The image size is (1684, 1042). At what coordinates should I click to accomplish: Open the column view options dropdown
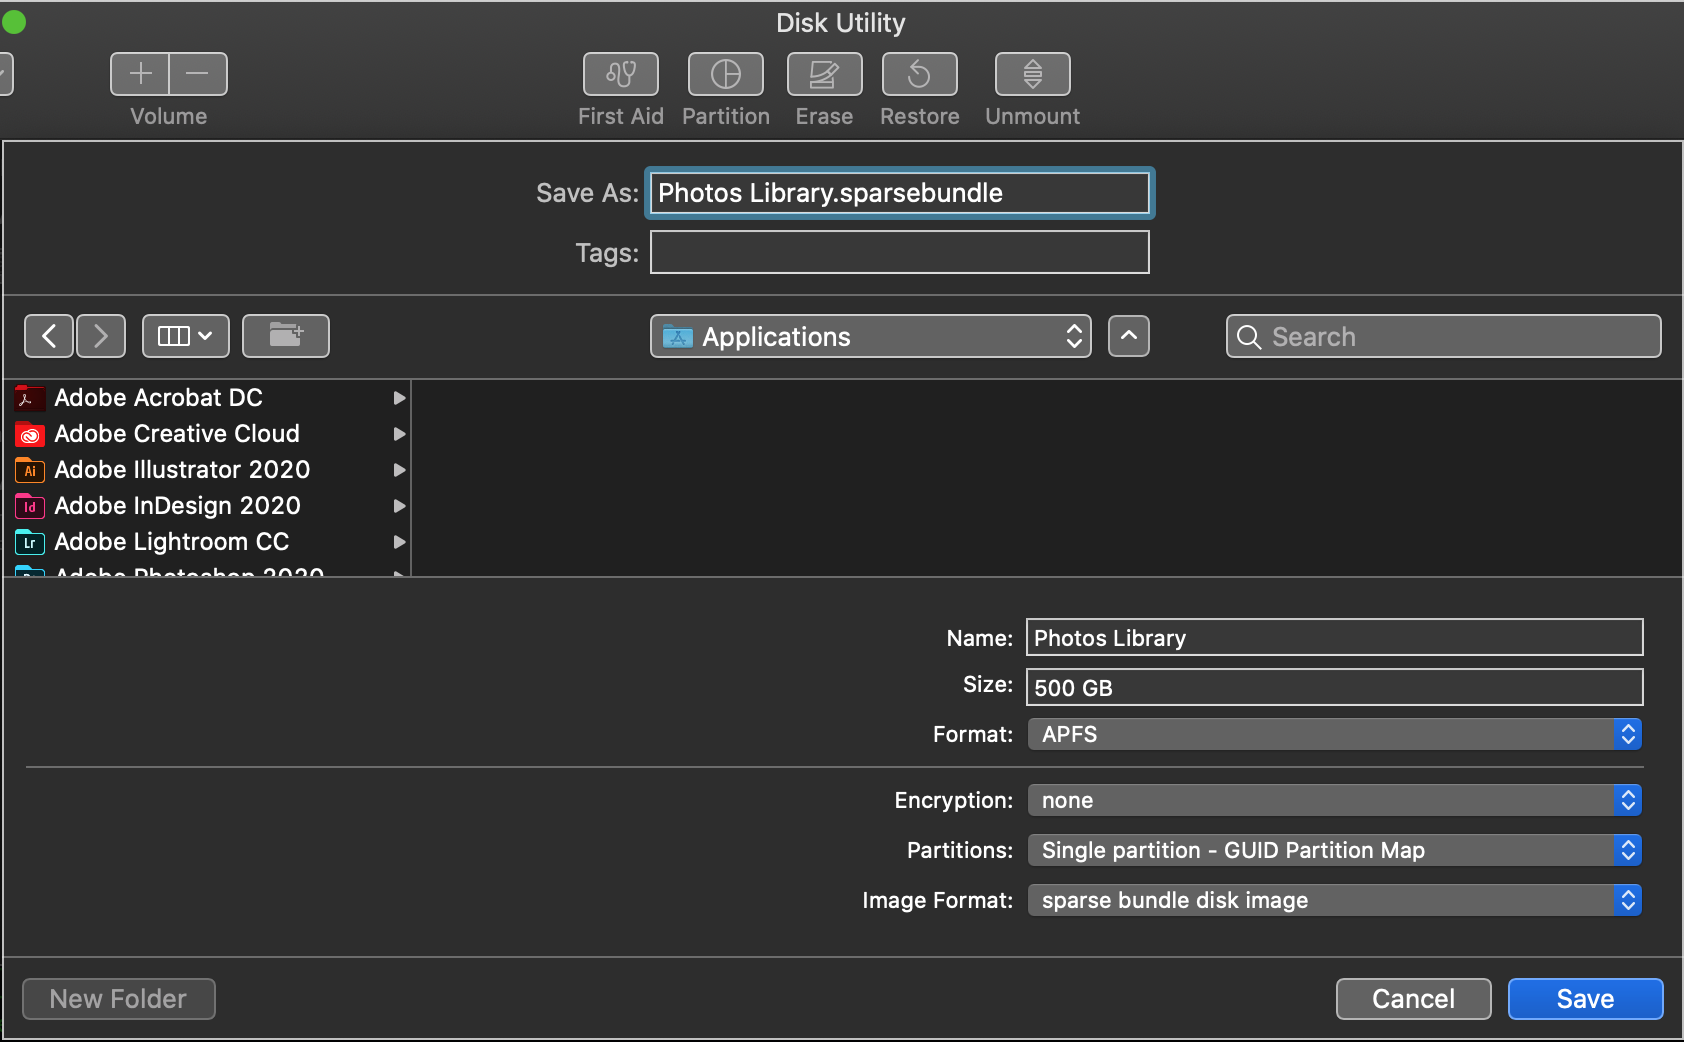click(185, 336)
